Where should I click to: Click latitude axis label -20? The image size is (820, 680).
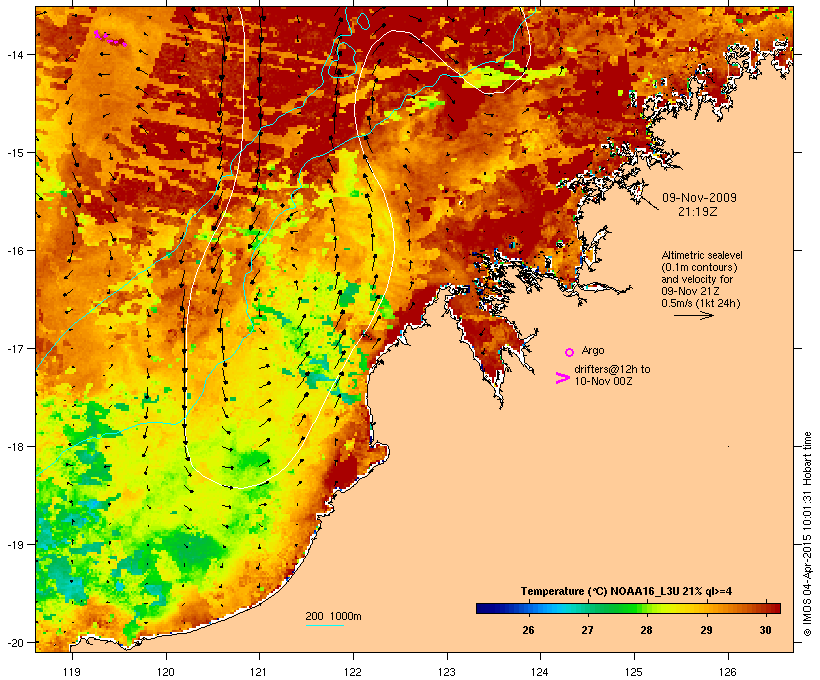pyautogui.click(x=14, y=642)
